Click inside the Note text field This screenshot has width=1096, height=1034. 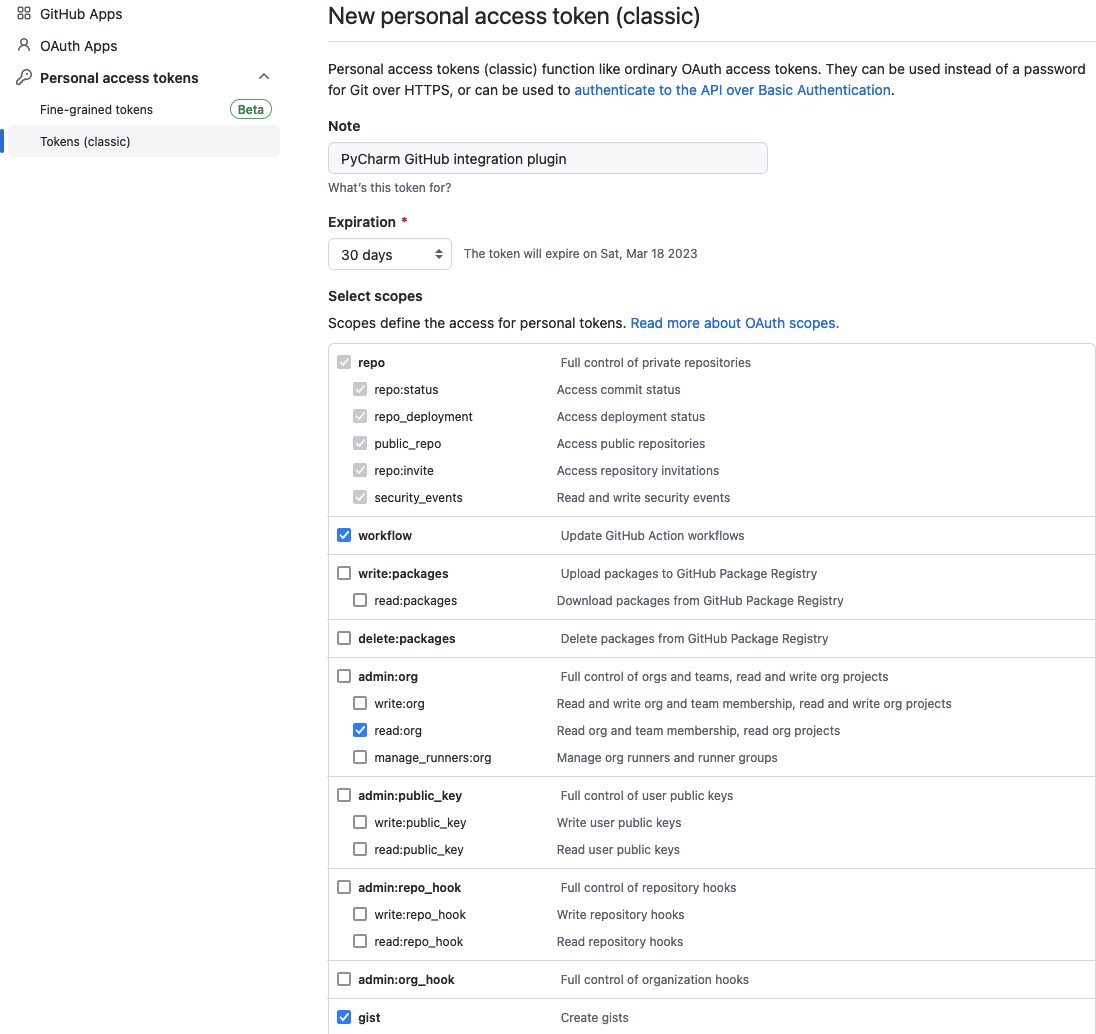(547, 158)
